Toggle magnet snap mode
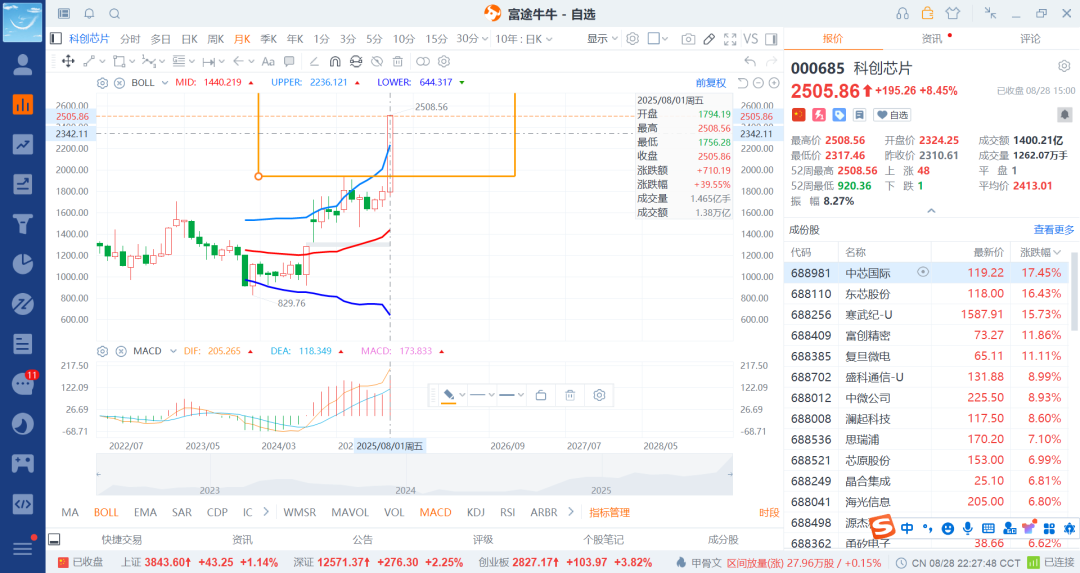Viewport: 1080px width, 573px height. [335, 61]
